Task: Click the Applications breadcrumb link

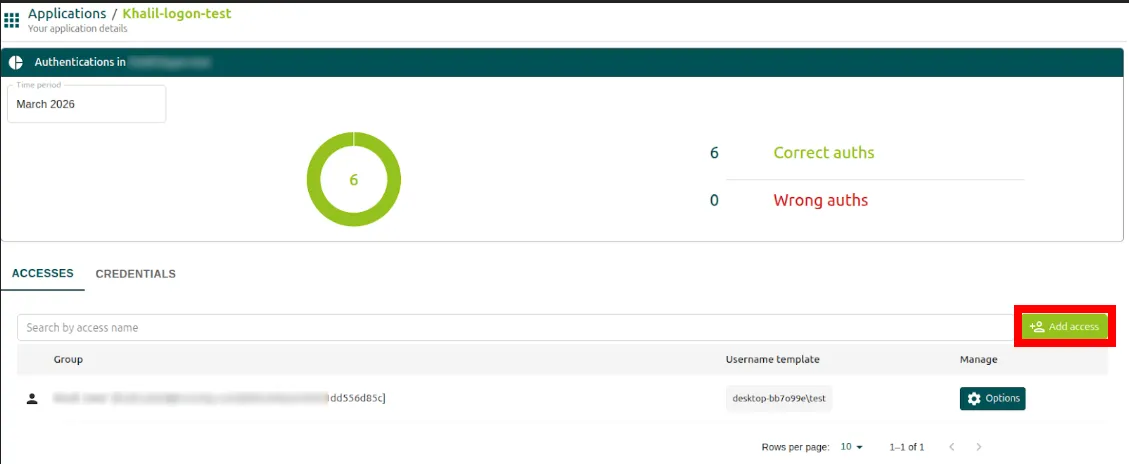Action: click(x=67, y=14)
